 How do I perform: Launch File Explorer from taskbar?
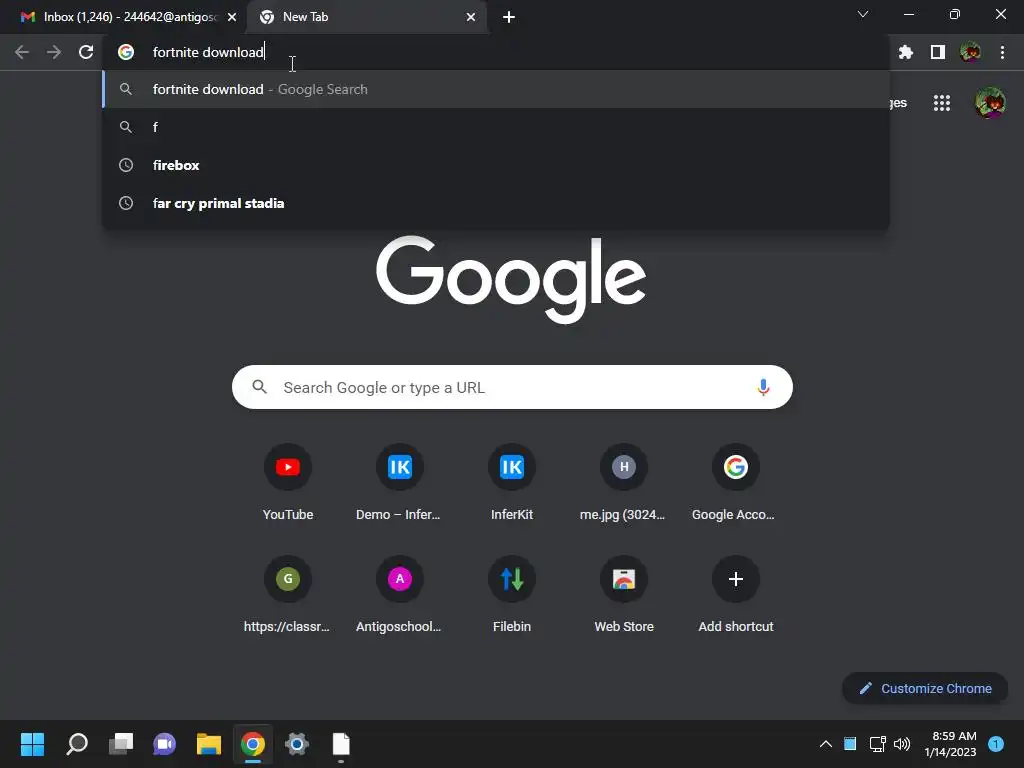[209, 744]
